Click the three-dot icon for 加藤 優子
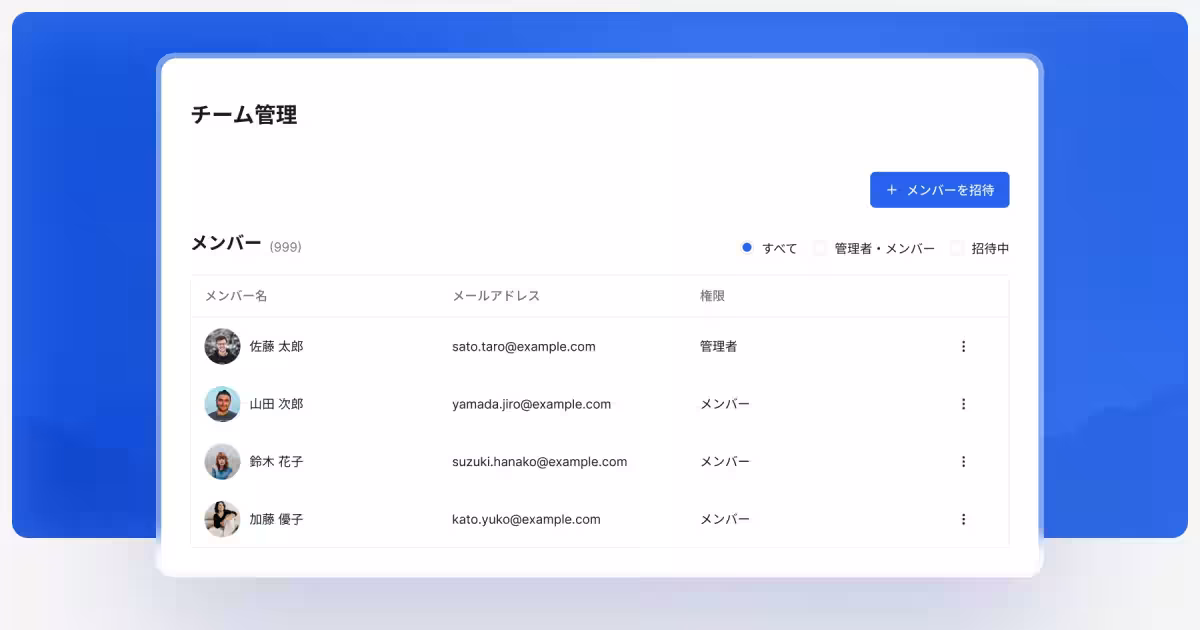 pyautogui.click(x=963, y=519)
